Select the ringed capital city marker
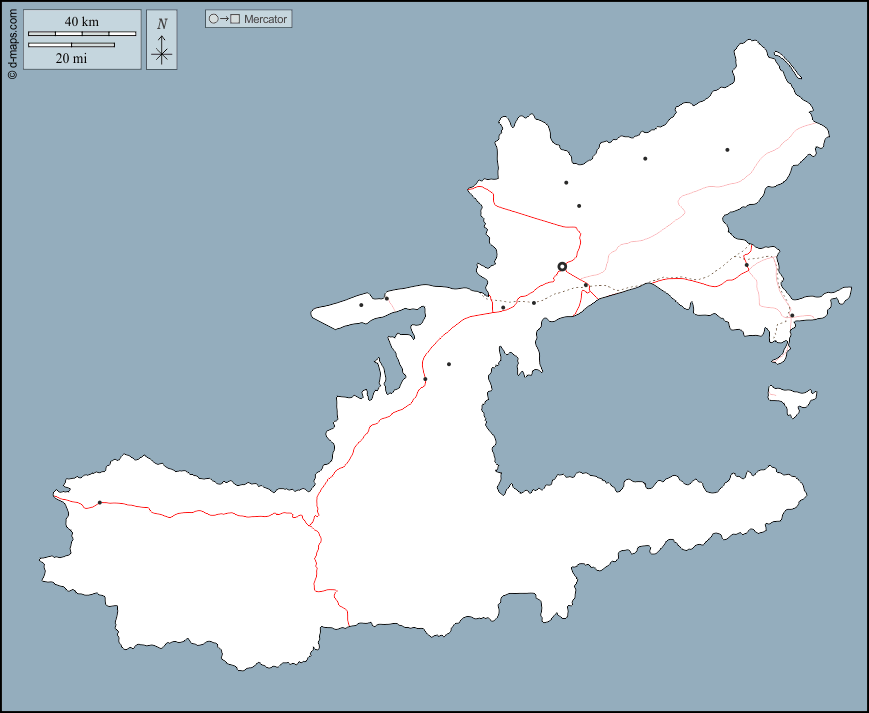The height and width of the screenshot is (713, 869). 562,267
